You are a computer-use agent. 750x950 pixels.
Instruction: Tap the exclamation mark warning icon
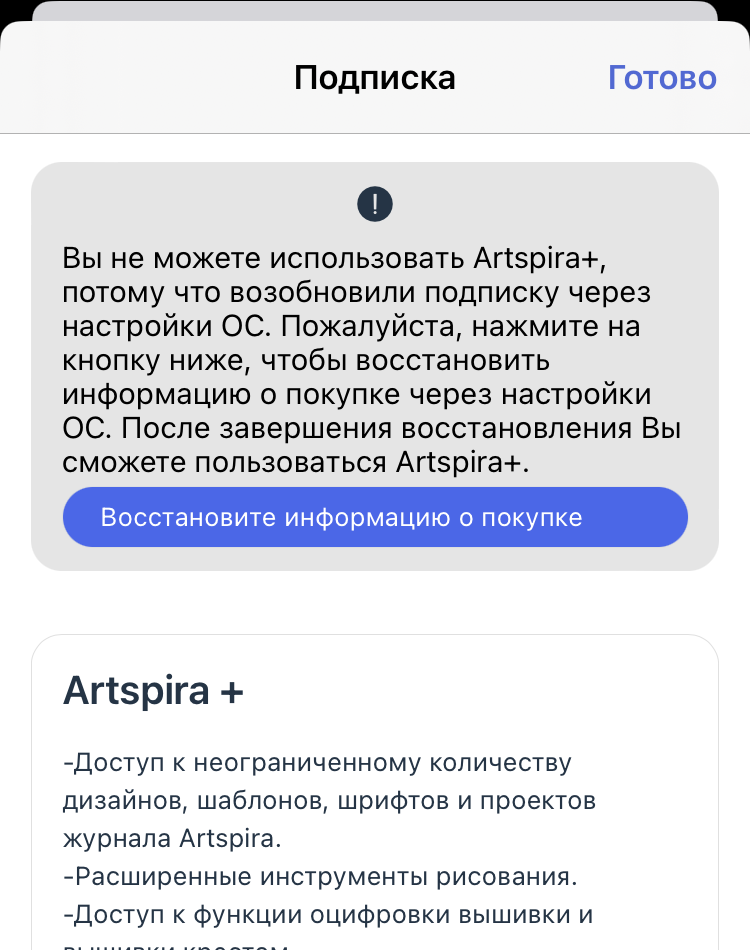click(375, 204)
